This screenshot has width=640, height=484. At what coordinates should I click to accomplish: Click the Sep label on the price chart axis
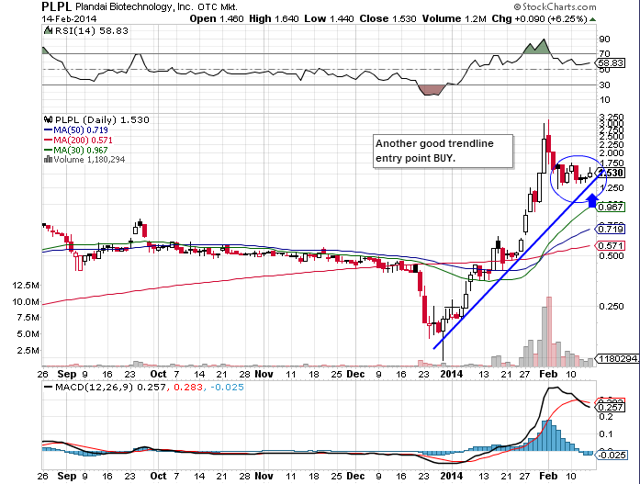coord(67,374)
